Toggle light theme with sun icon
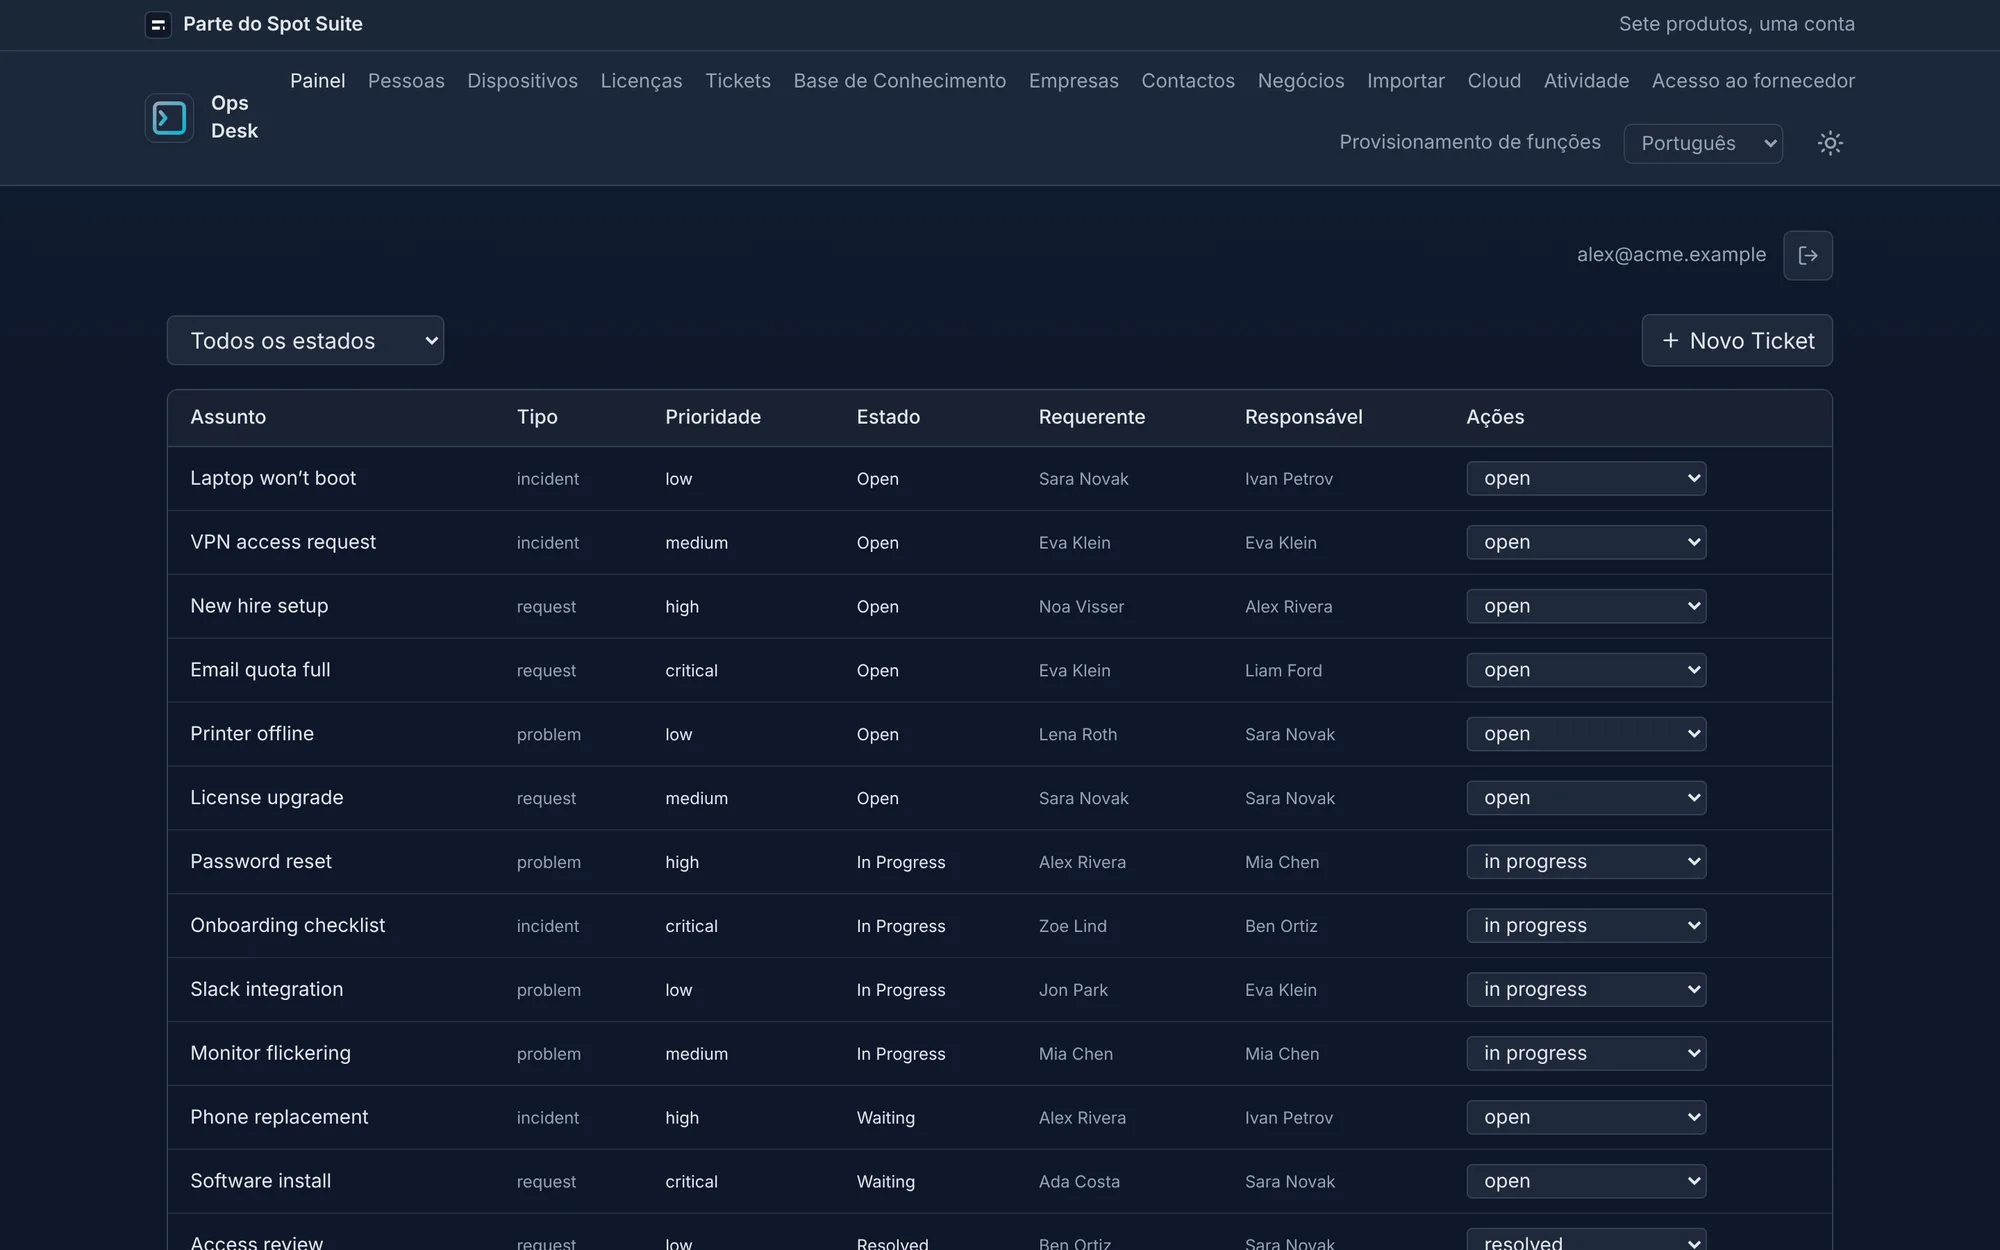Viewport: 2000px width, 1250px height. [1830, 143]
